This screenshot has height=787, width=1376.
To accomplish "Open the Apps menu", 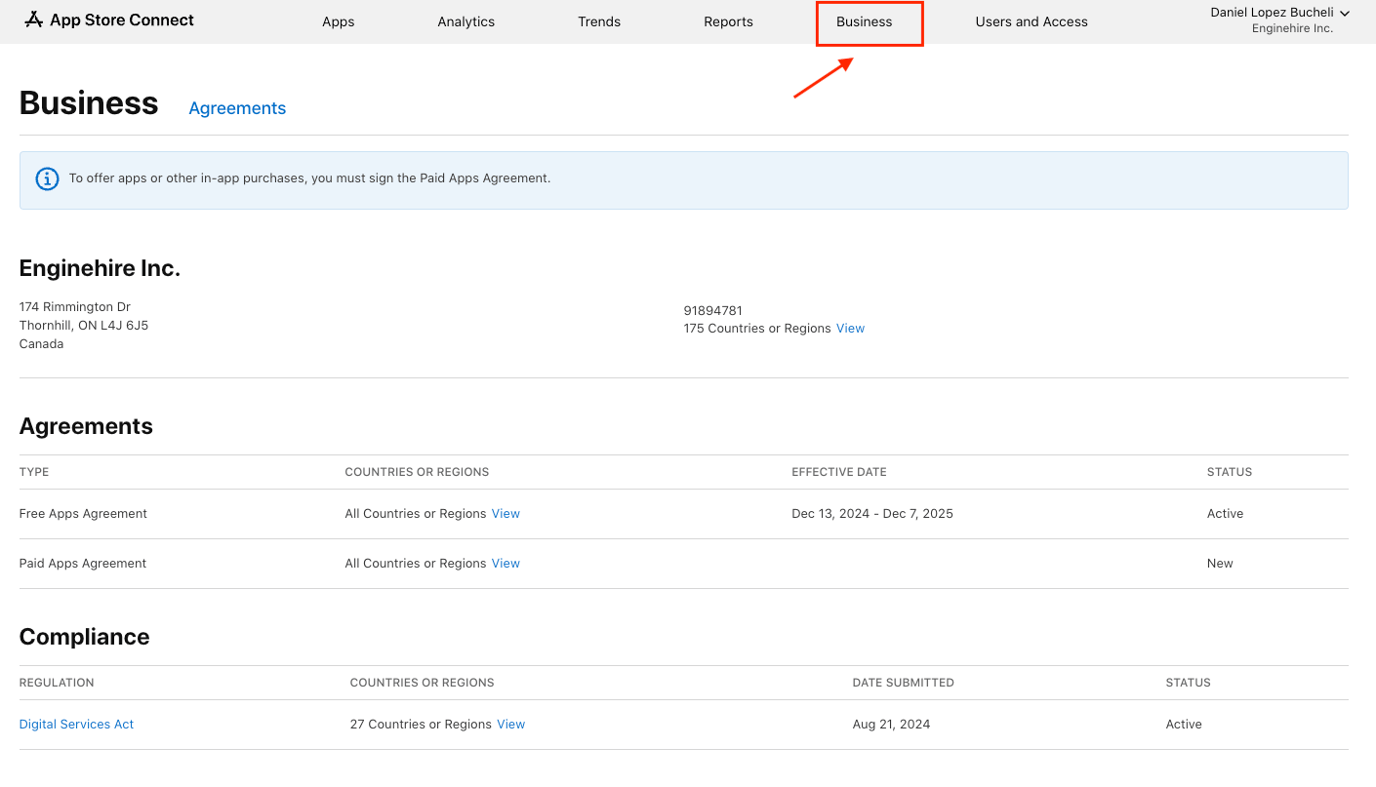I will [338, 21].
